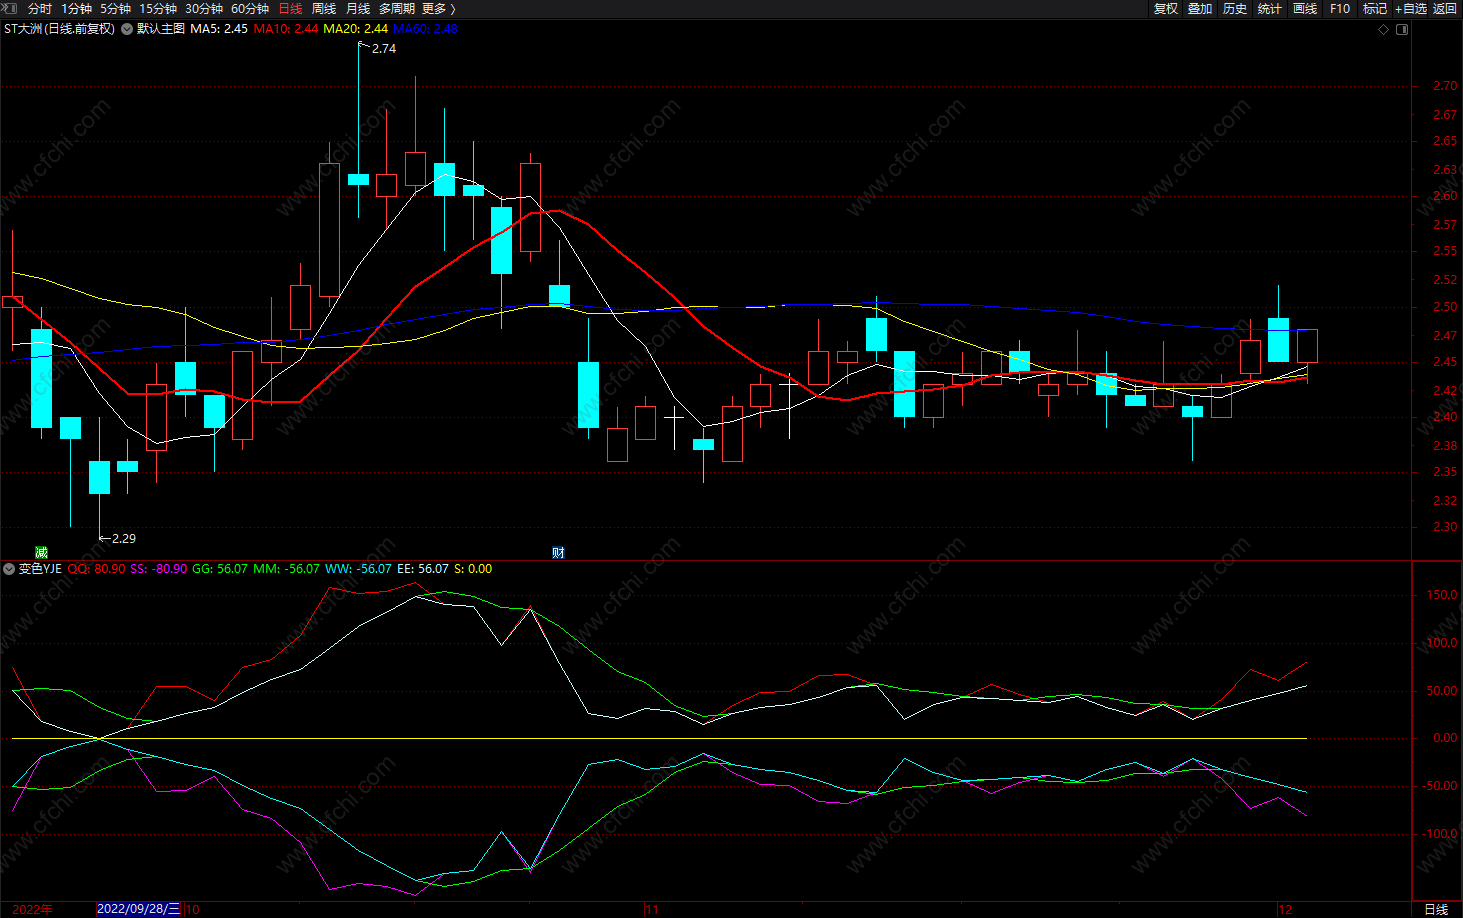Click the 返回 back button
The image size is (1463, 918).
(1445, 8)
